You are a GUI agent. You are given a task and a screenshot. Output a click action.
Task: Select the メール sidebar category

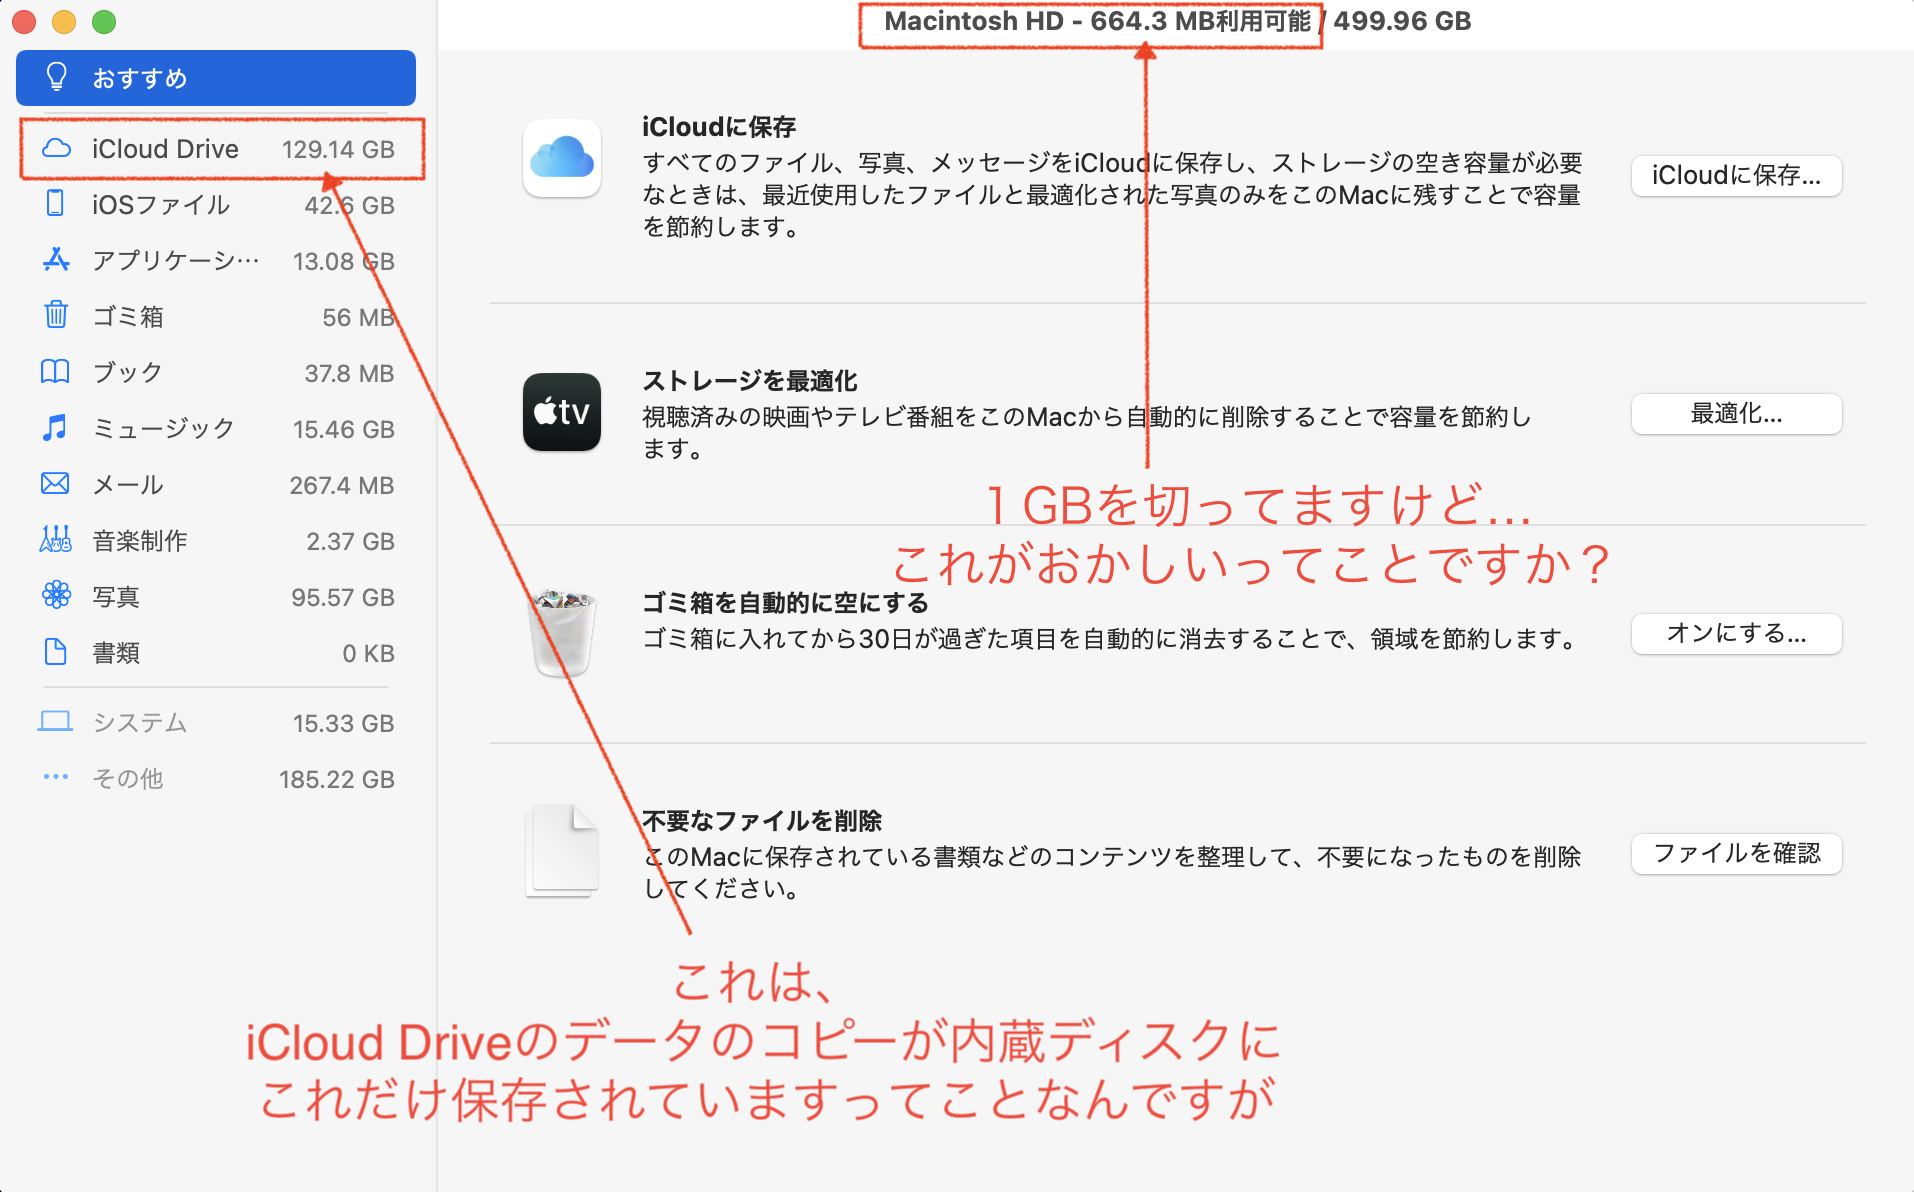point(216,485)
